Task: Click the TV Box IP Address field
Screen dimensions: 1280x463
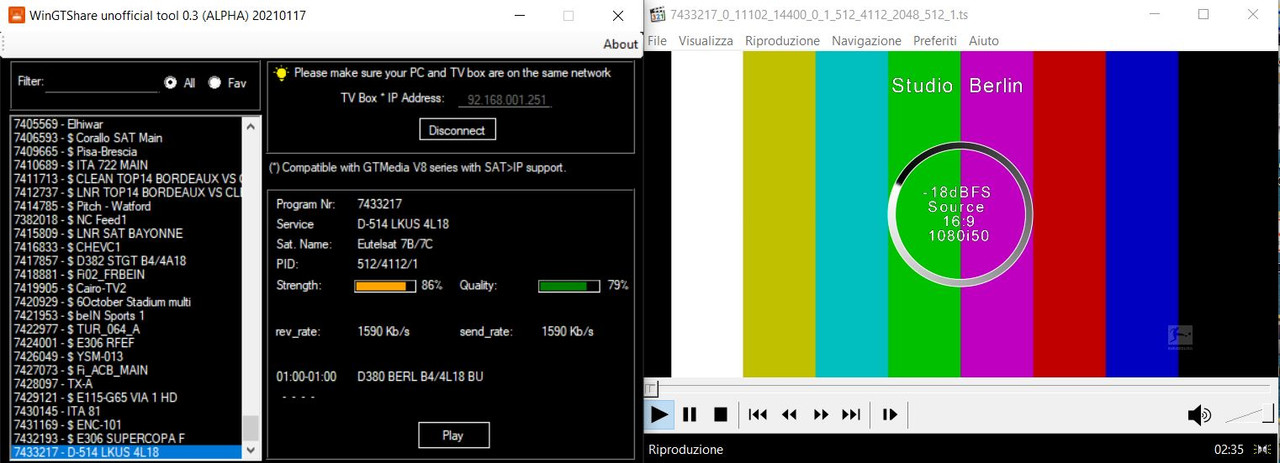Action: point(505,100)
